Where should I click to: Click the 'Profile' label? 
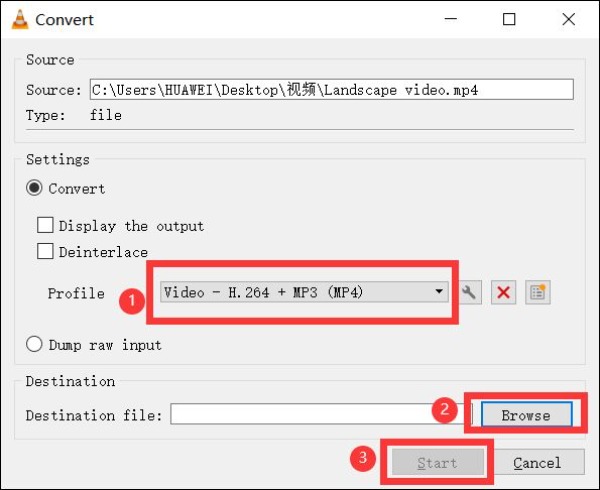point(76,293)
